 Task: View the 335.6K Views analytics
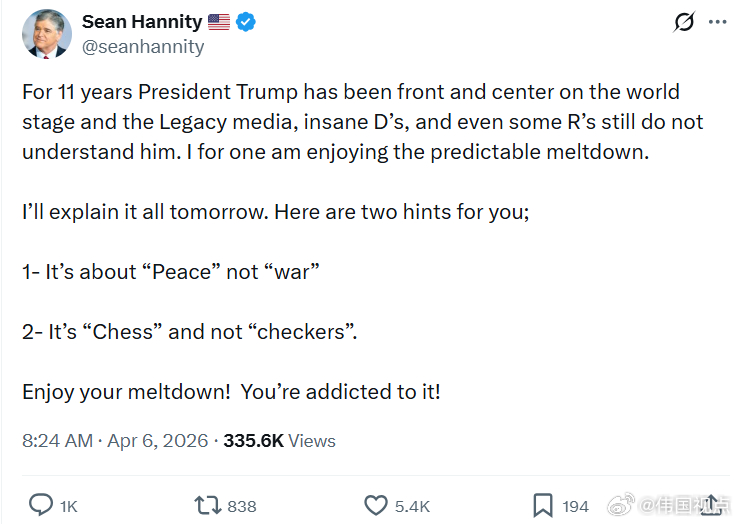click(279, 441)
